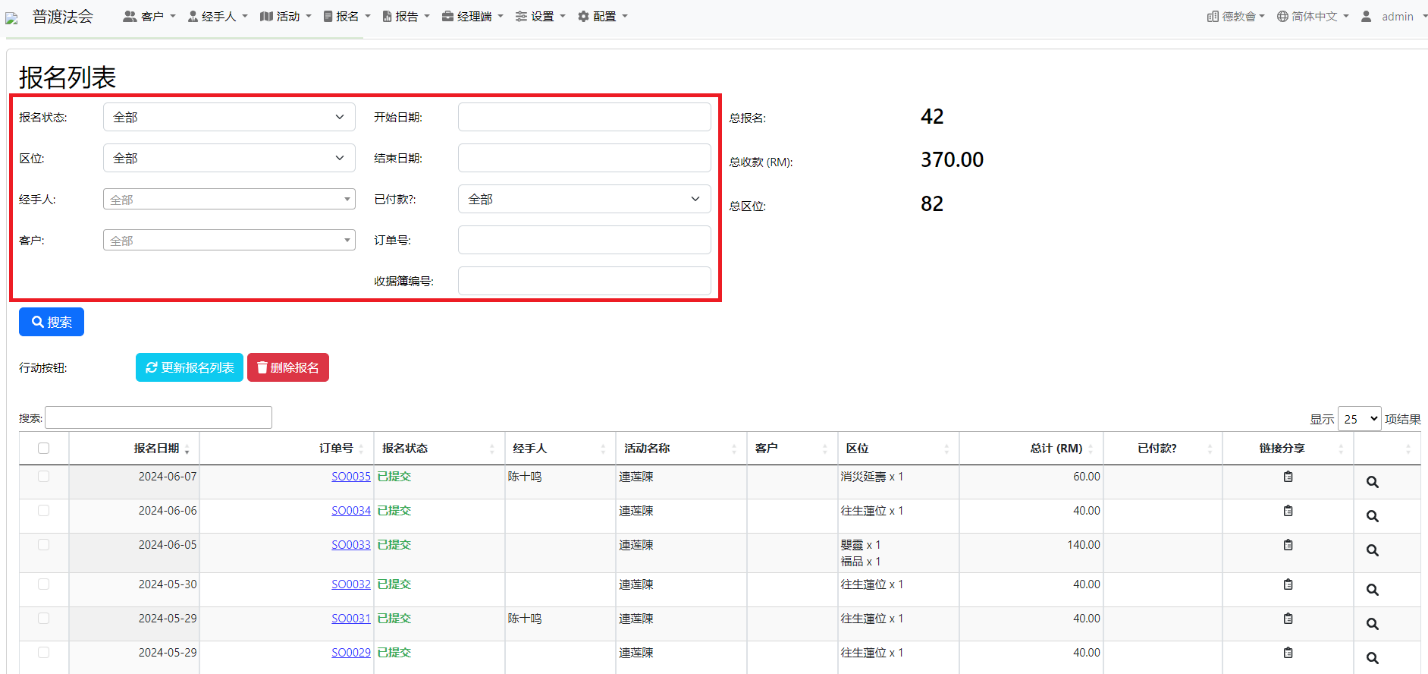Check the box for order SO0031
This screenshot has height=674, width=1428.
[43, 618]
